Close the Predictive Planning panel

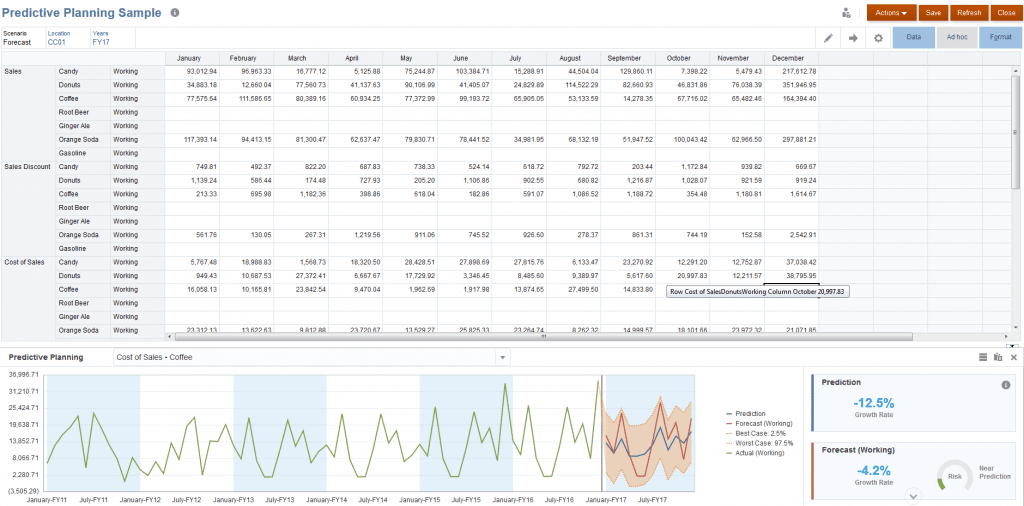[1013, 357]
